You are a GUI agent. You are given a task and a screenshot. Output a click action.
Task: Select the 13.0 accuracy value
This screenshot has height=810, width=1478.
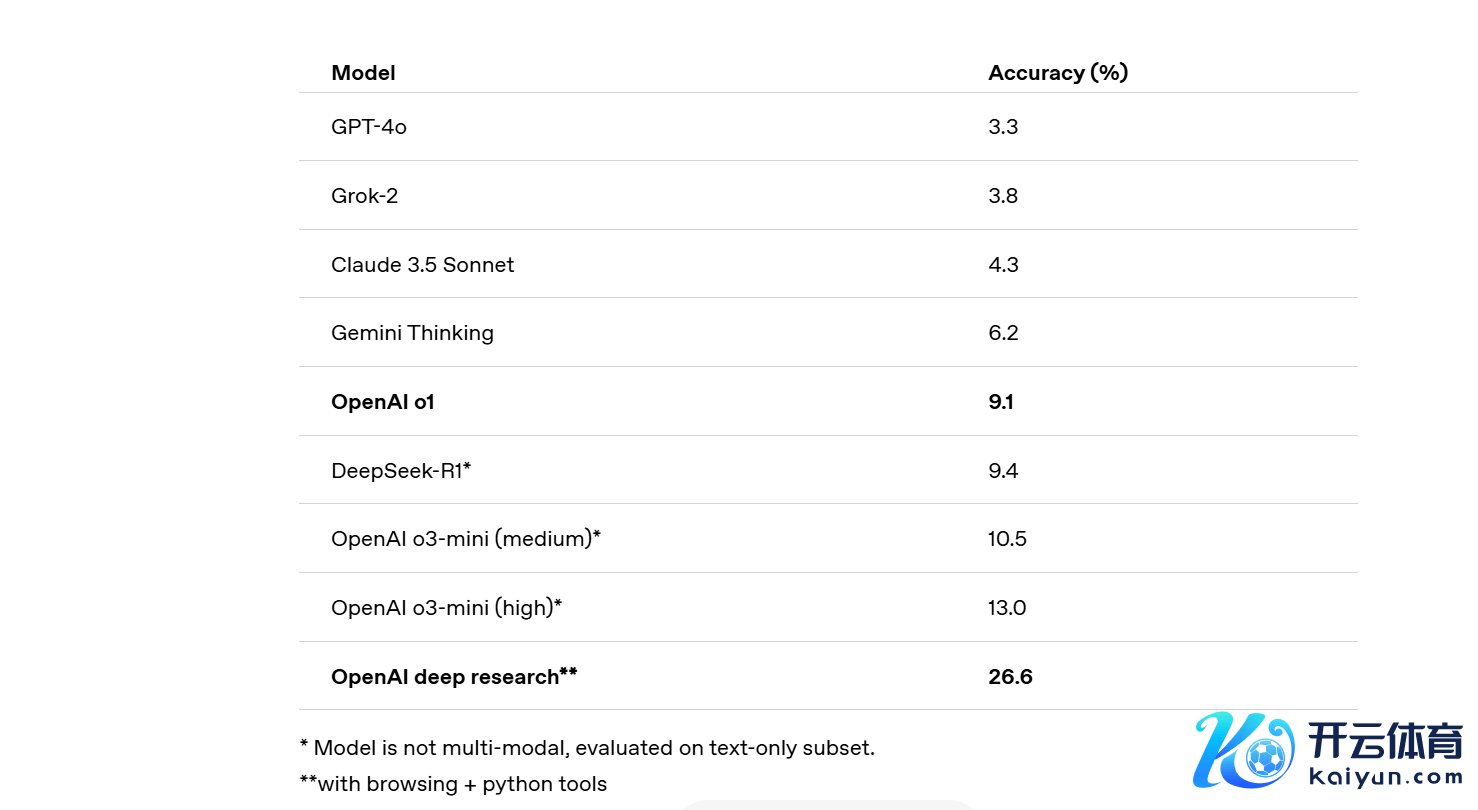pos(1007,608)
